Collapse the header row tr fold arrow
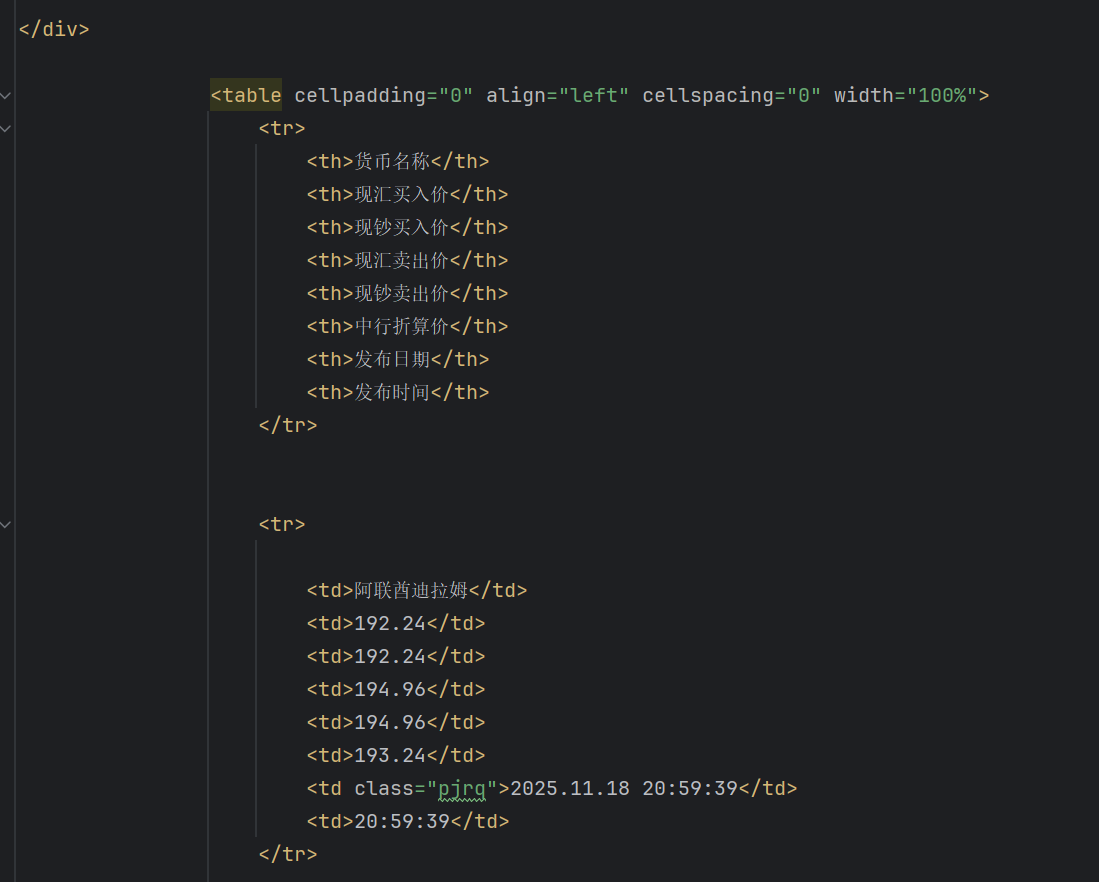Screen dimensions: 1099x882 7,129
